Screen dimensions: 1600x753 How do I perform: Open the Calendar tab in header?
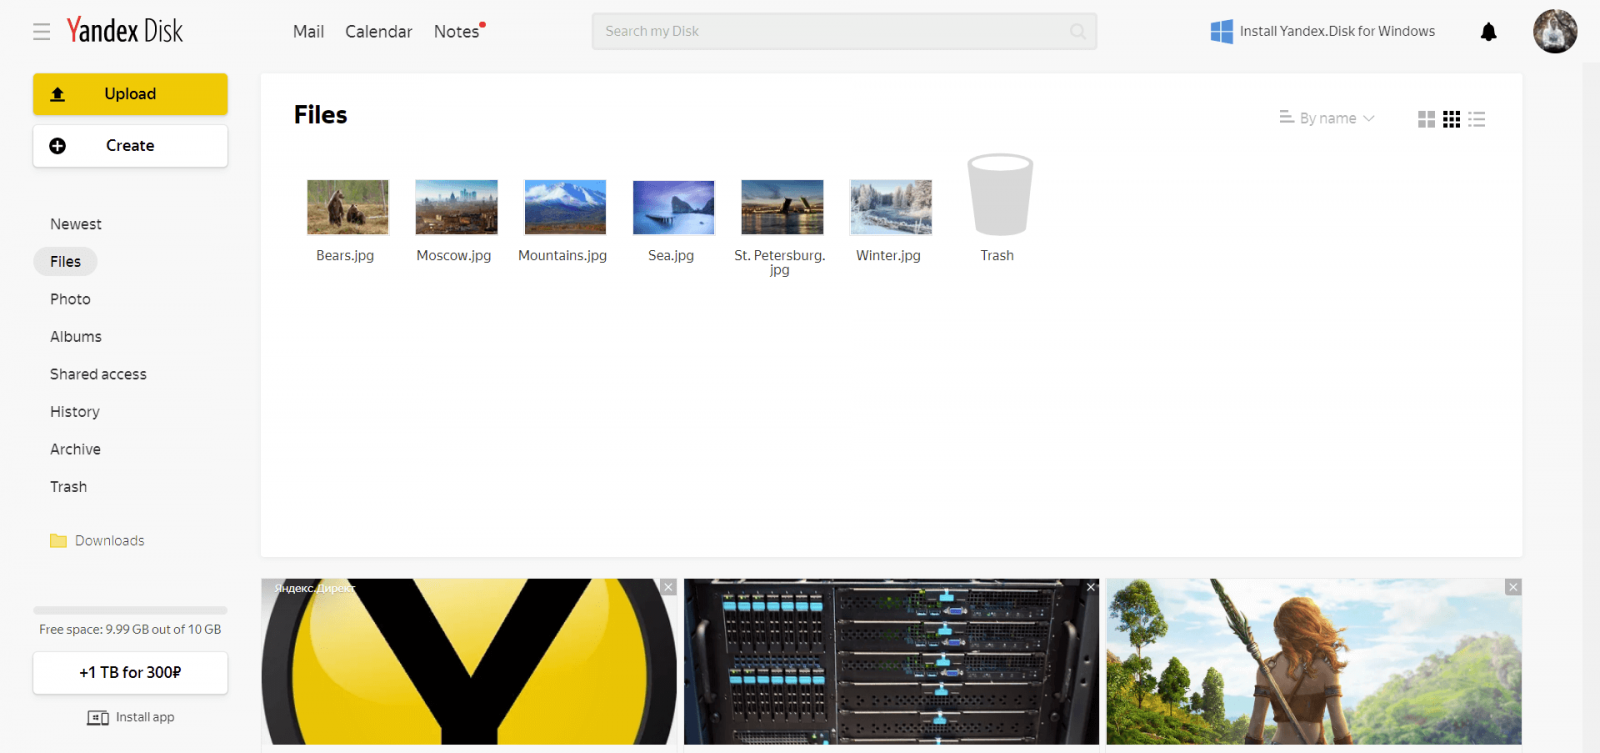(x=378, y=32)
